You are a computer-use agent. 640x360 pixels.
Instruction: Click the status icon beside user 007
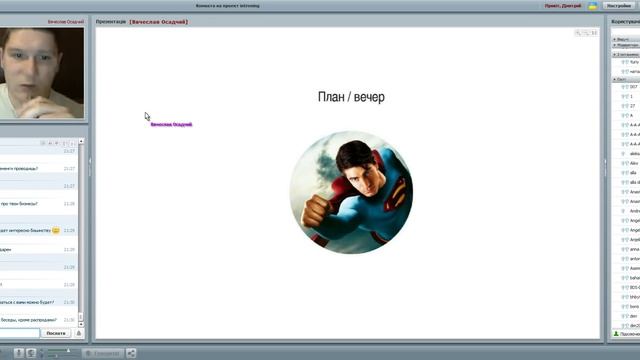pos(625,87)
